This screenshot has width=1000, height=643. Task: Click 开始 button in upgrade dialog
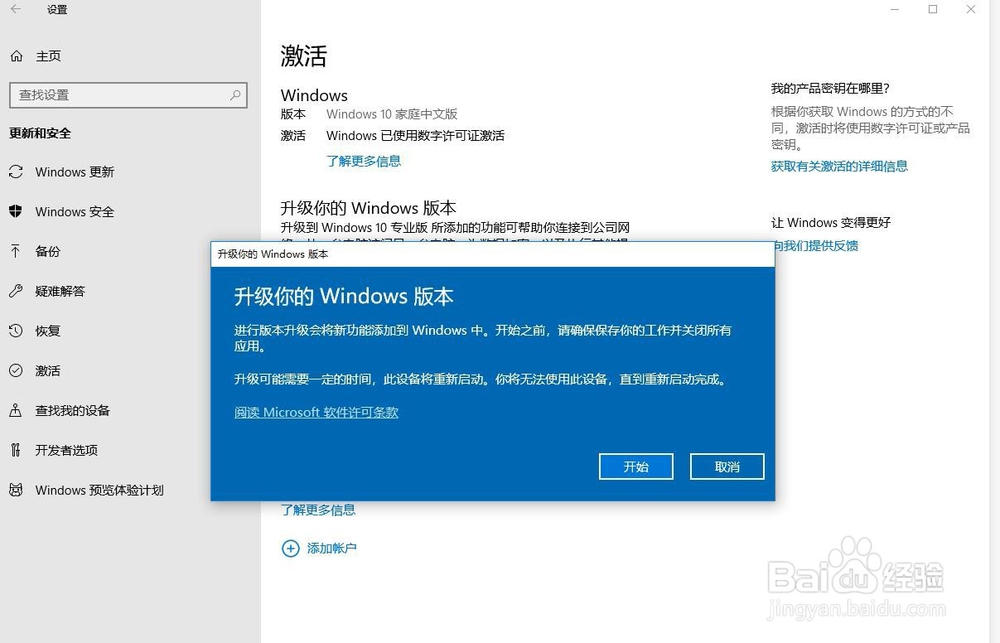[x=636, y=467]
